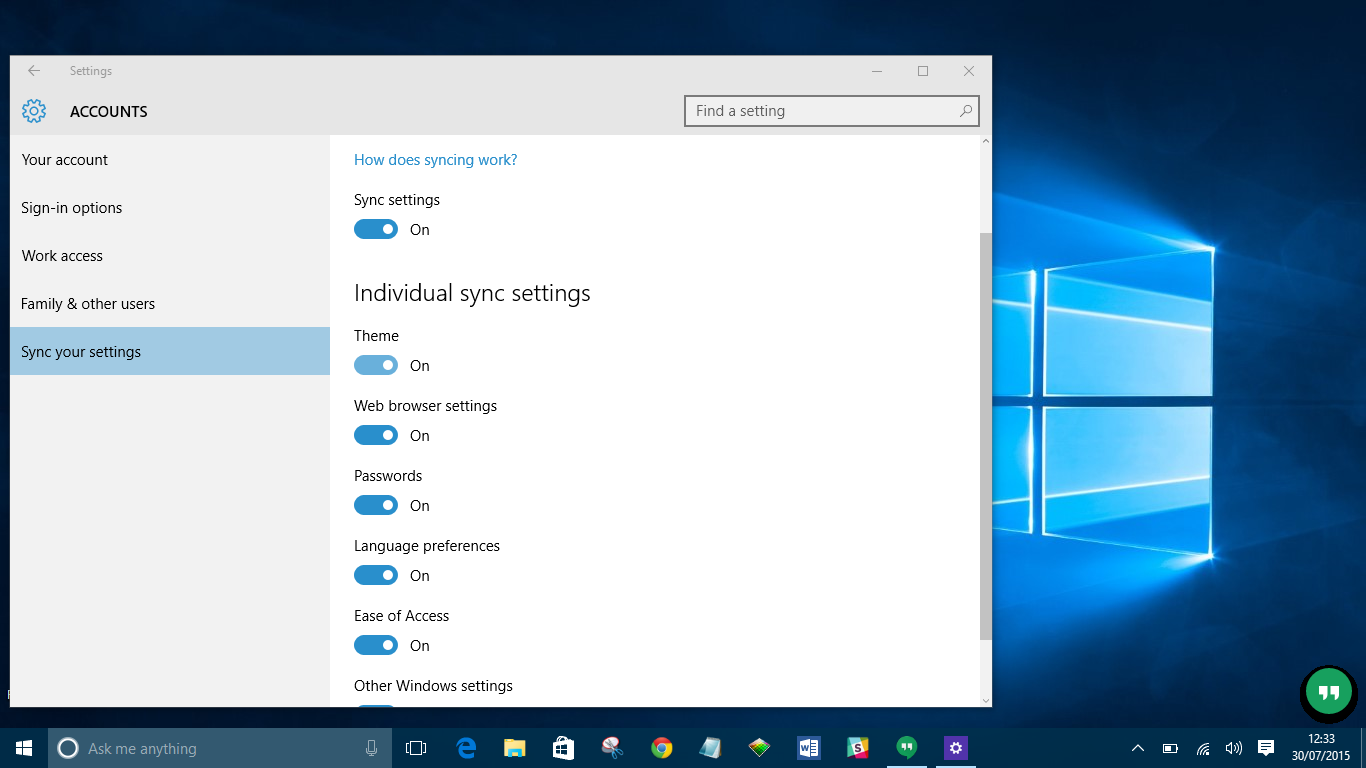Check the battery status icon
This screenshot has width=1366, height=768.
[x=1170, y=748]
